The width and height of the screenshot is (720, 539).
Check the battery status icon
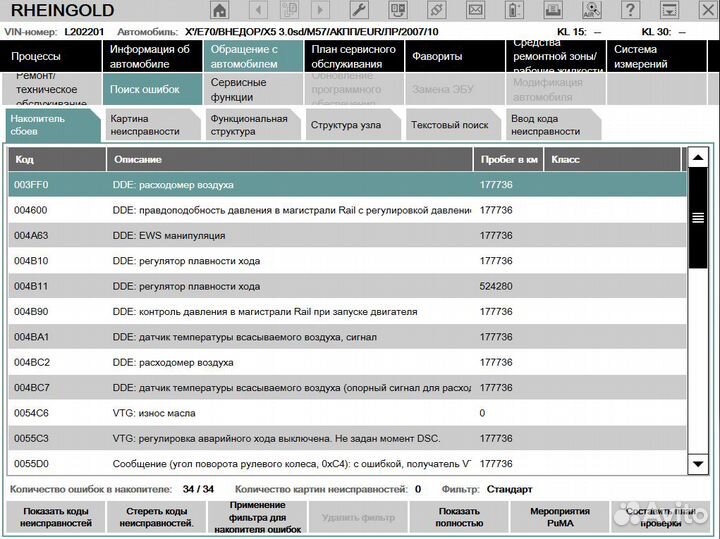(x=514, y=10)
